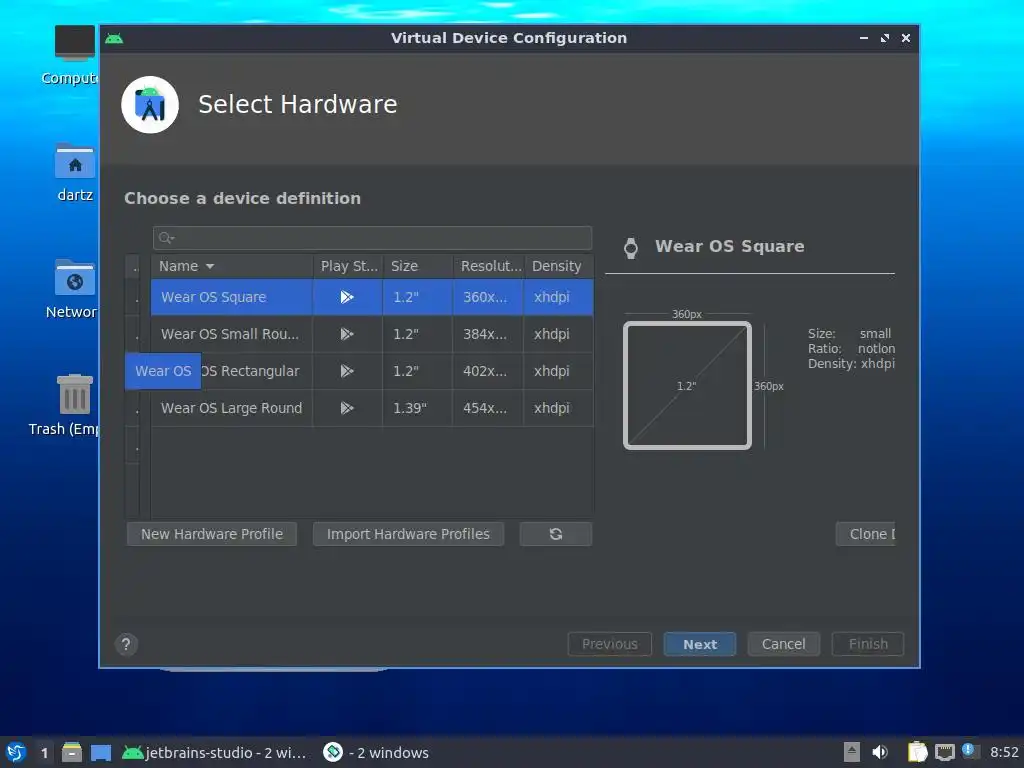Click the eject/removable media tray icon

point(852,752)
